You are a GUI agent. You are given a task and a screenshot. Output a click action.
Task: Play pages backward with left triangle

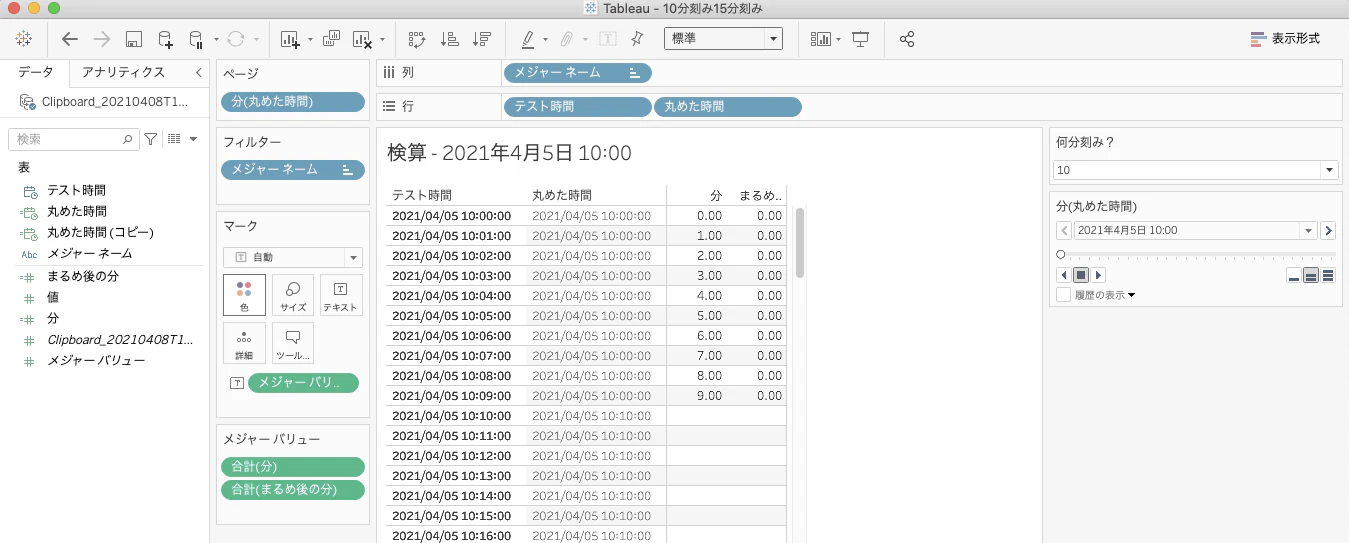tap(1062, 275)
